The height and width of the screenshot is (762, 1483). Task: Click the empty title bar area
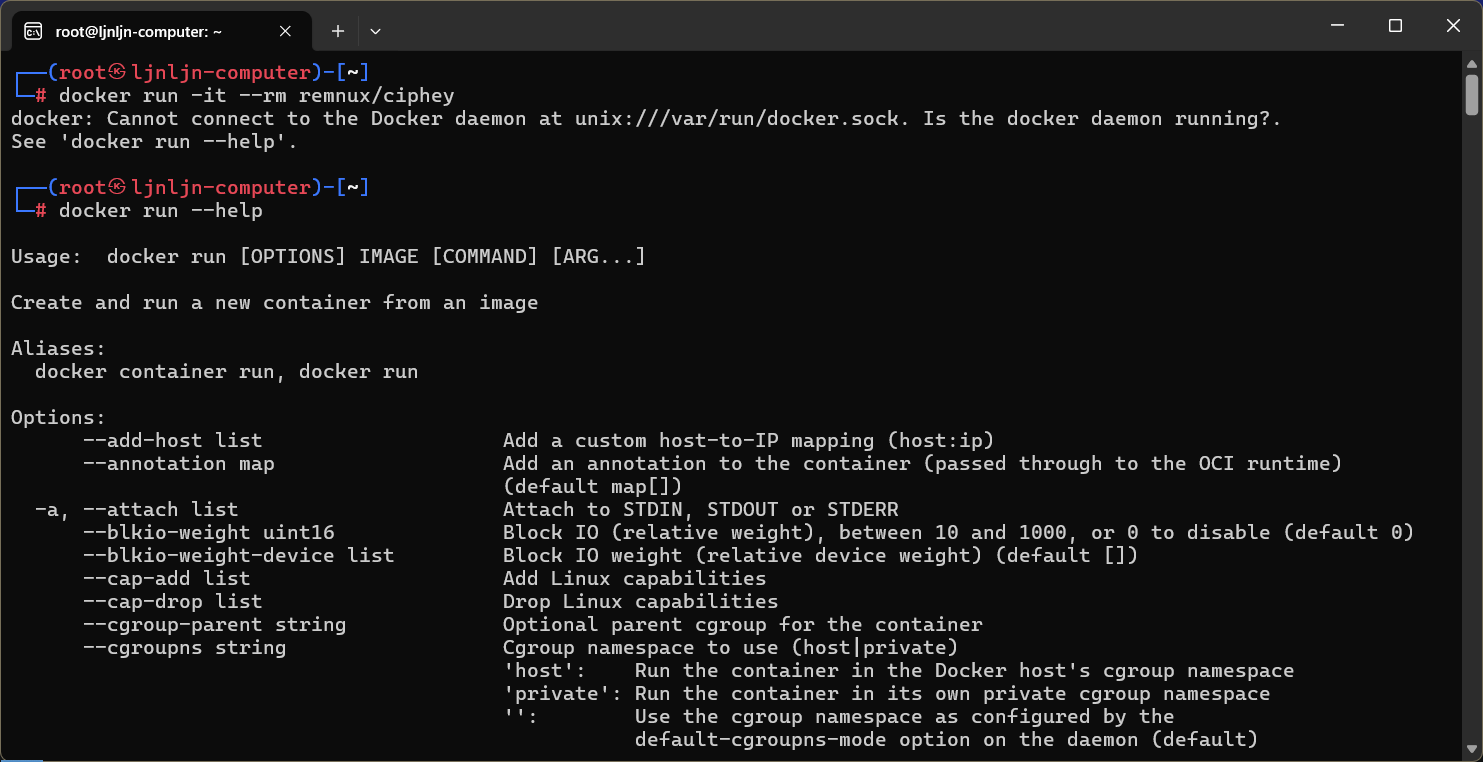[850, 26]
